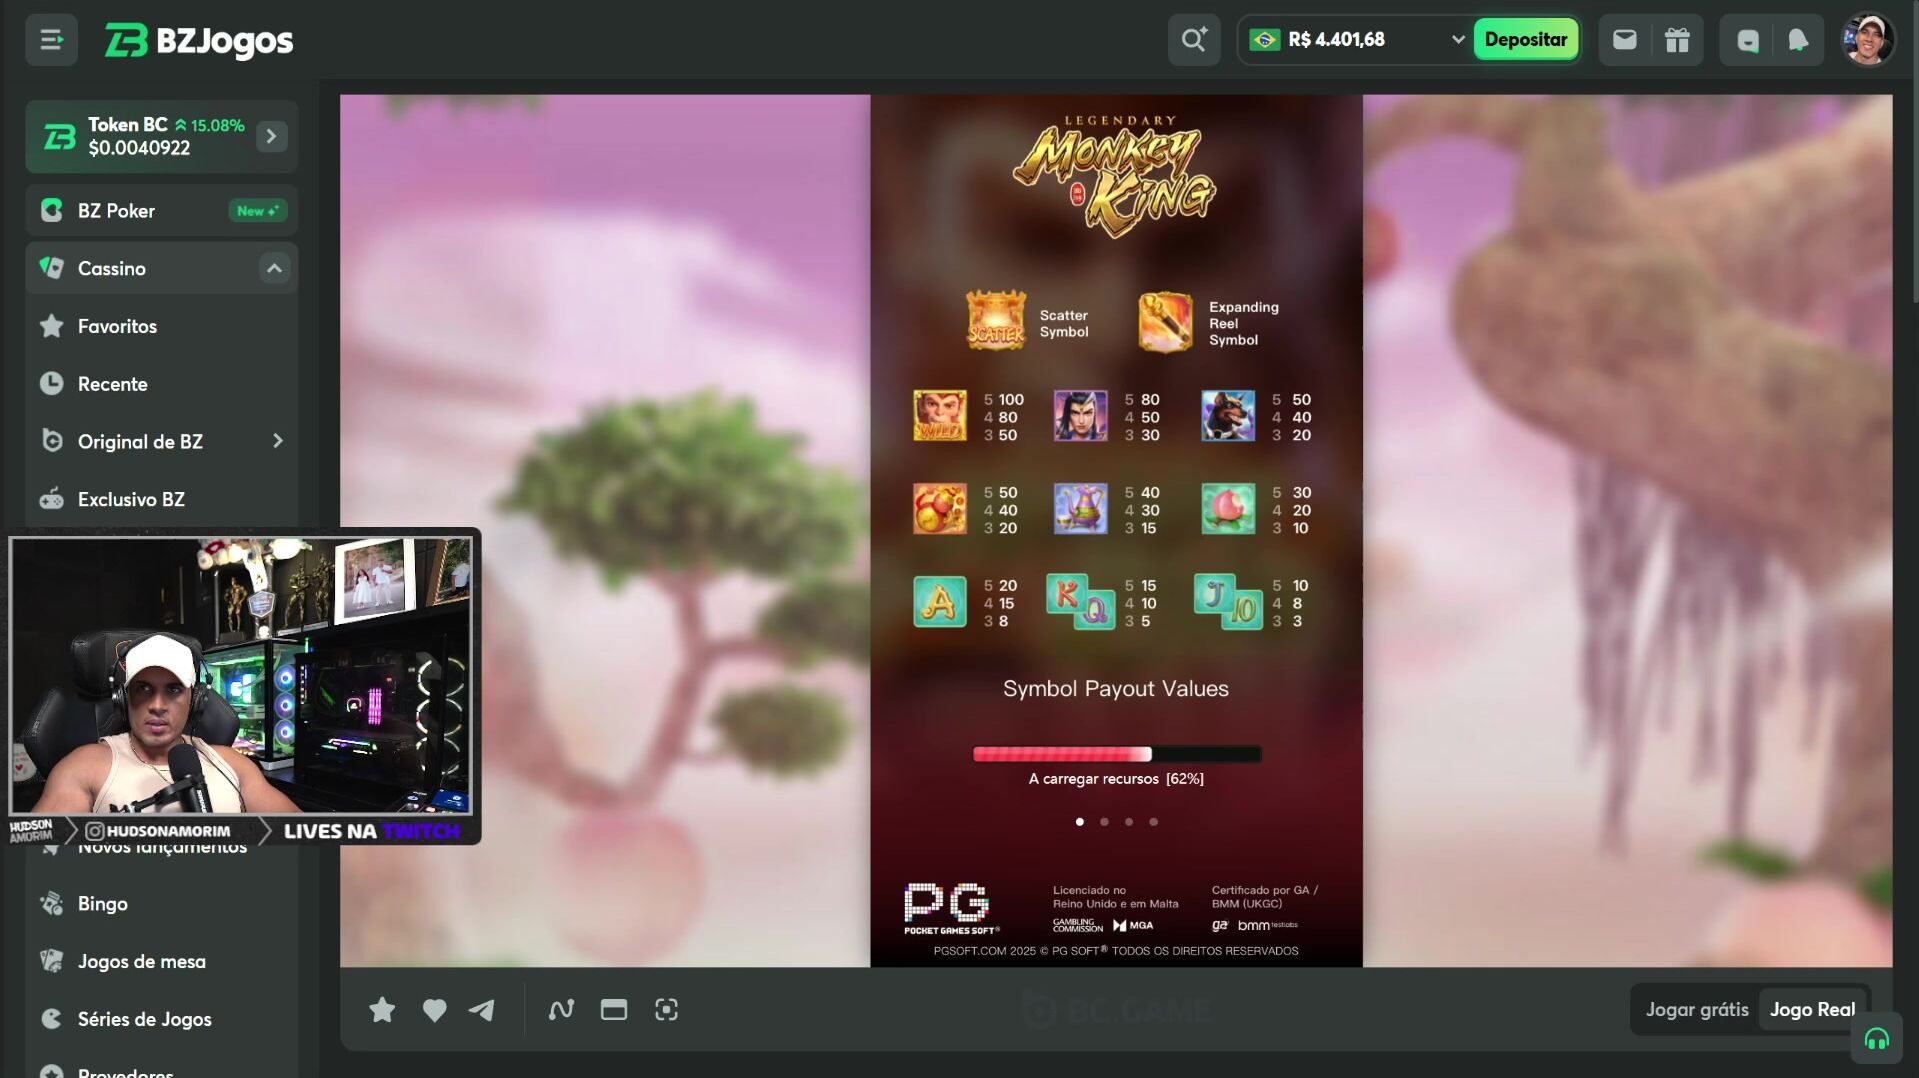1919x1078 pixels.
Task: Switch to Jogar grátis mode
Action: pyautogui.click(x=1697, y=1010)
